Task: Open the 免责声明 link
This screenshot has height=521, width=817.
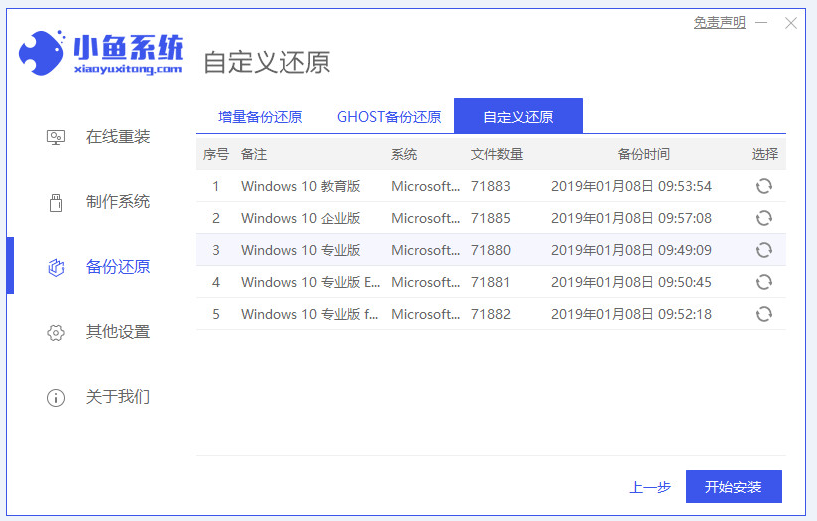Action: coord(719,22)
